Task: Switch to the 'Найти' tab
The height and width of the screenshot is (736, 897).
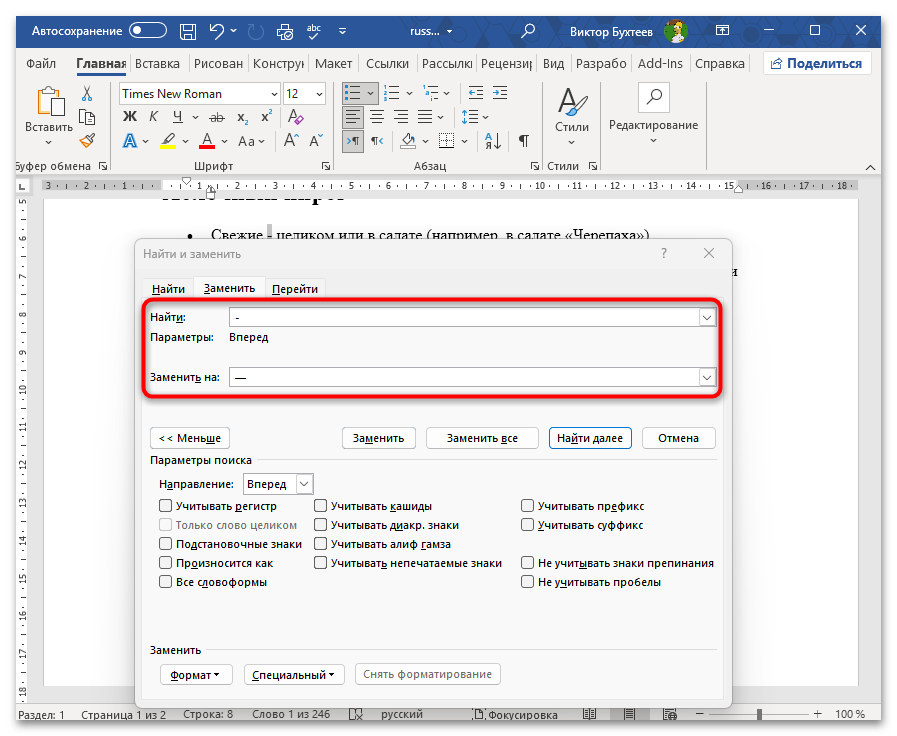Action: click(x=168, y=289)
